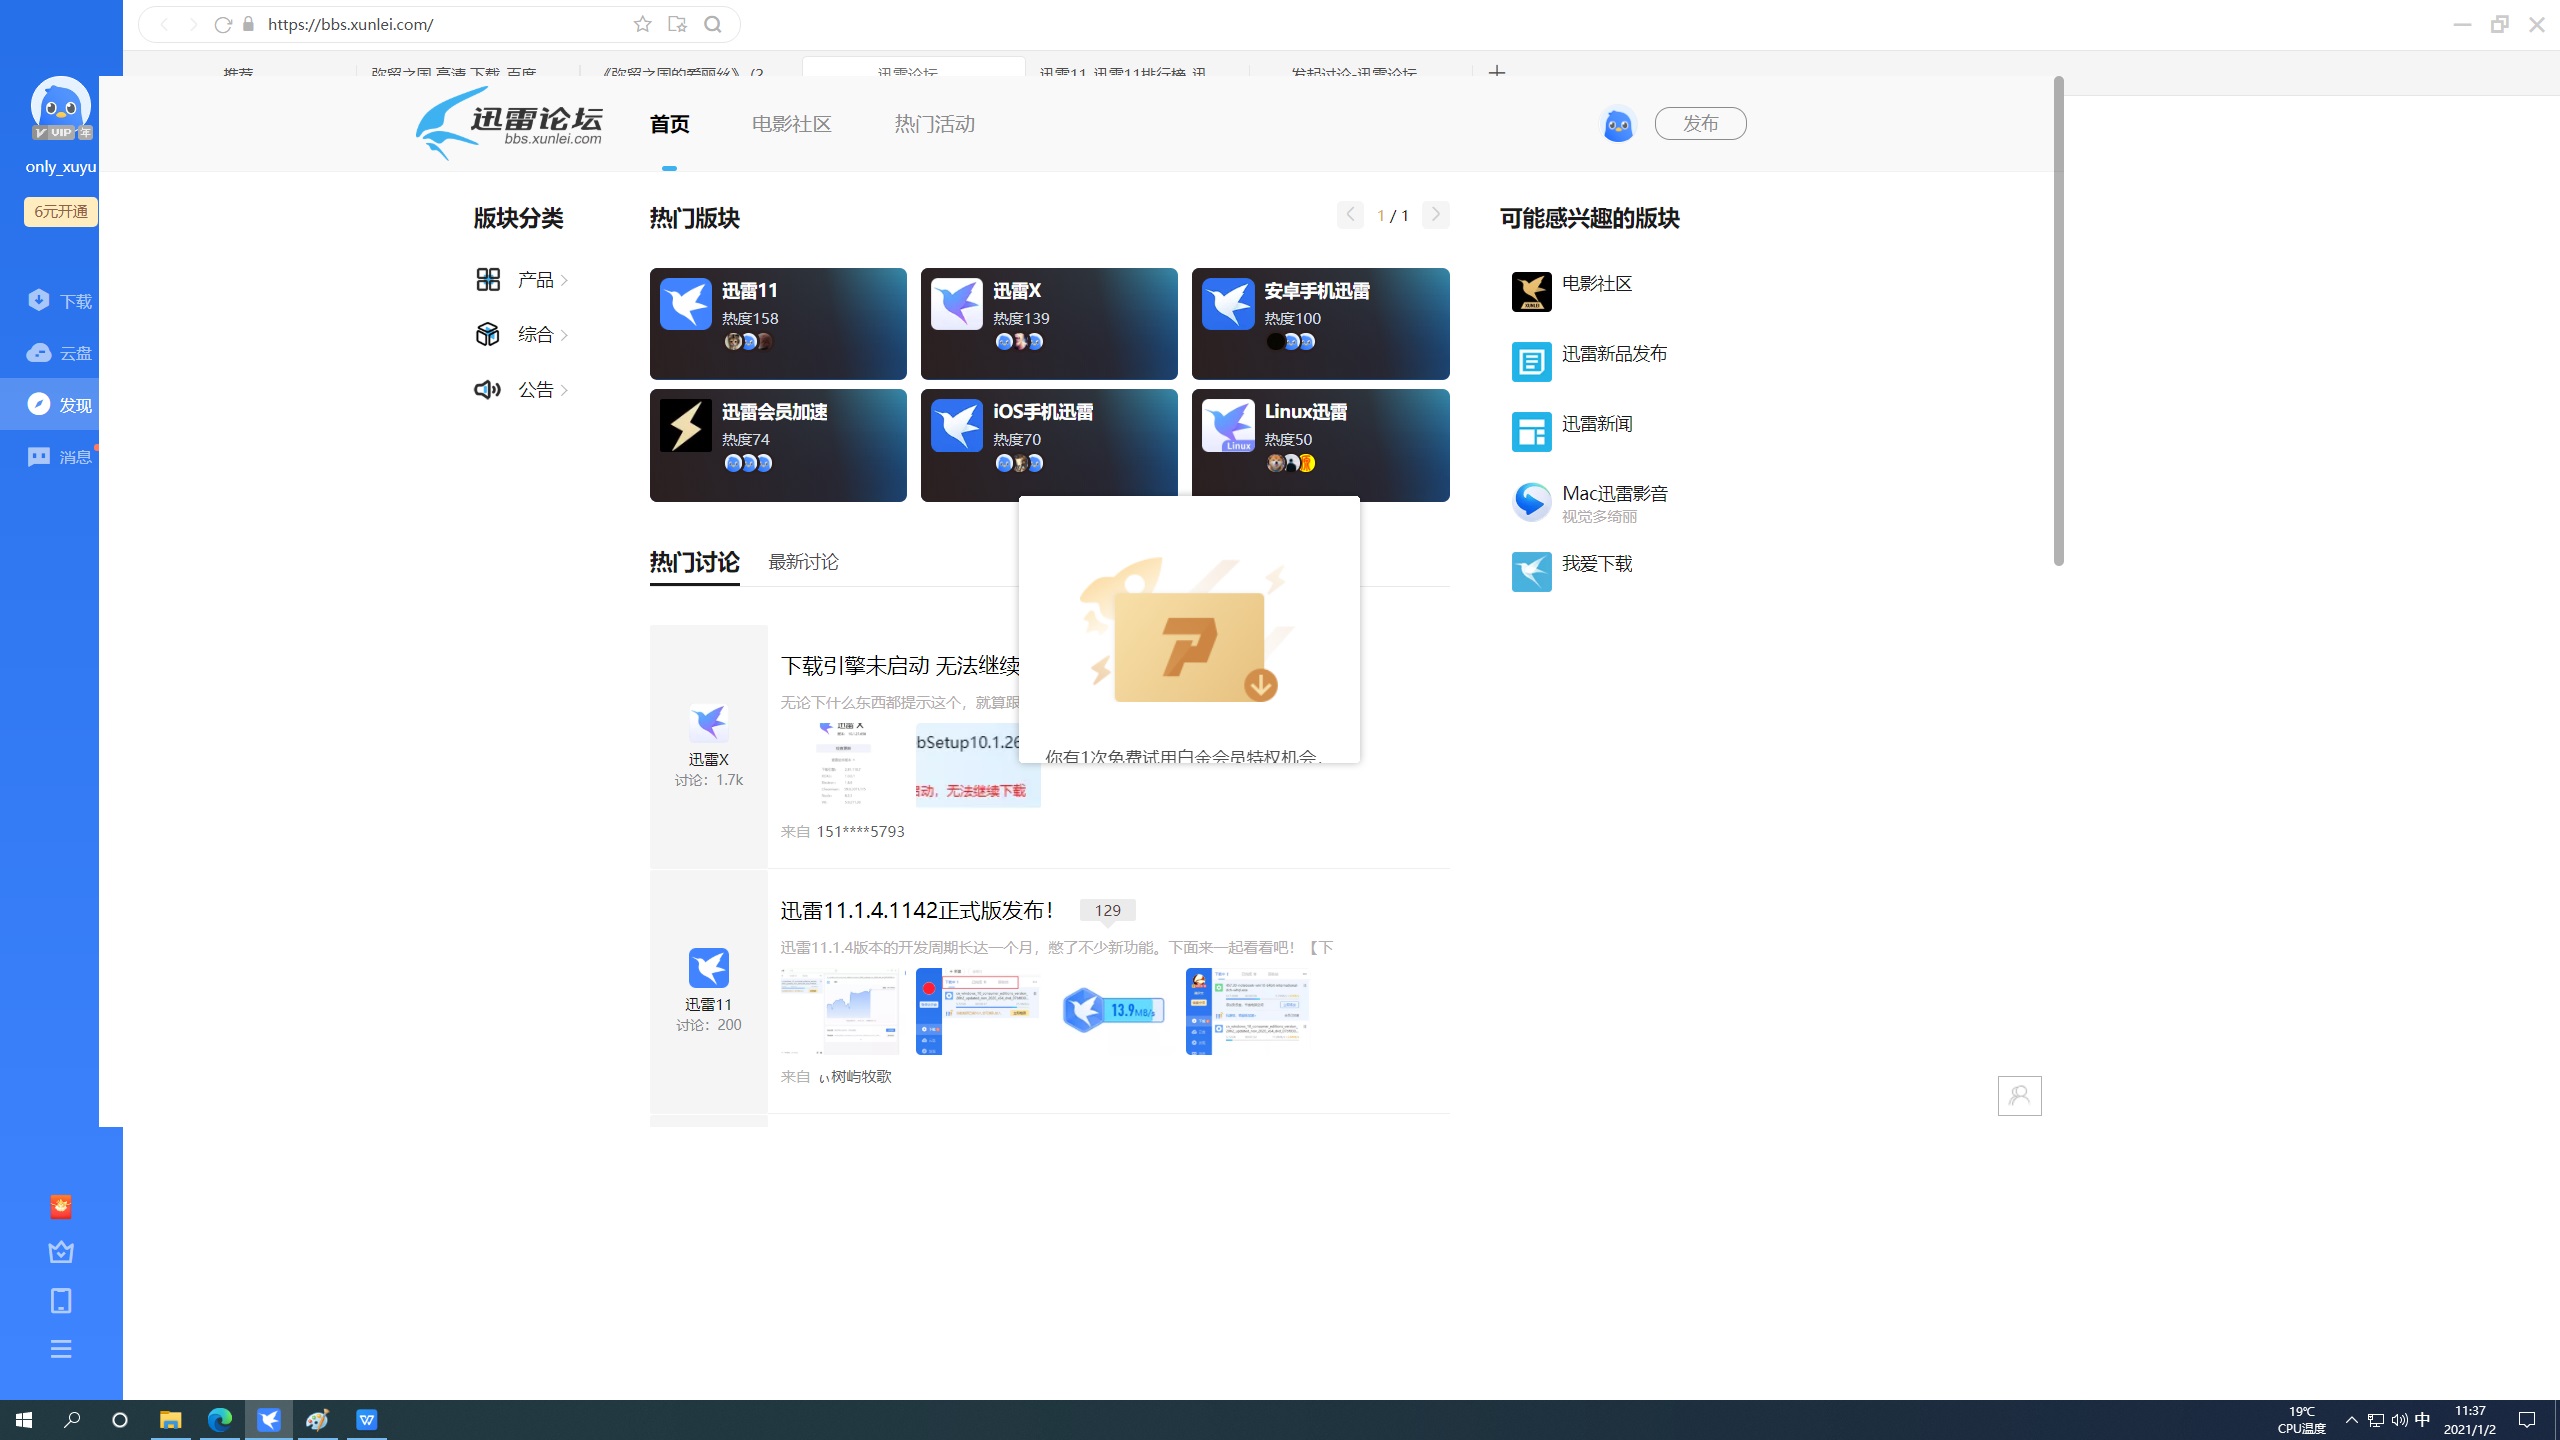The height and width of the screenshot is (1440, 2560).
Task: Click the user avatar button at the page's lower right
Action: click(2019, 1096)
